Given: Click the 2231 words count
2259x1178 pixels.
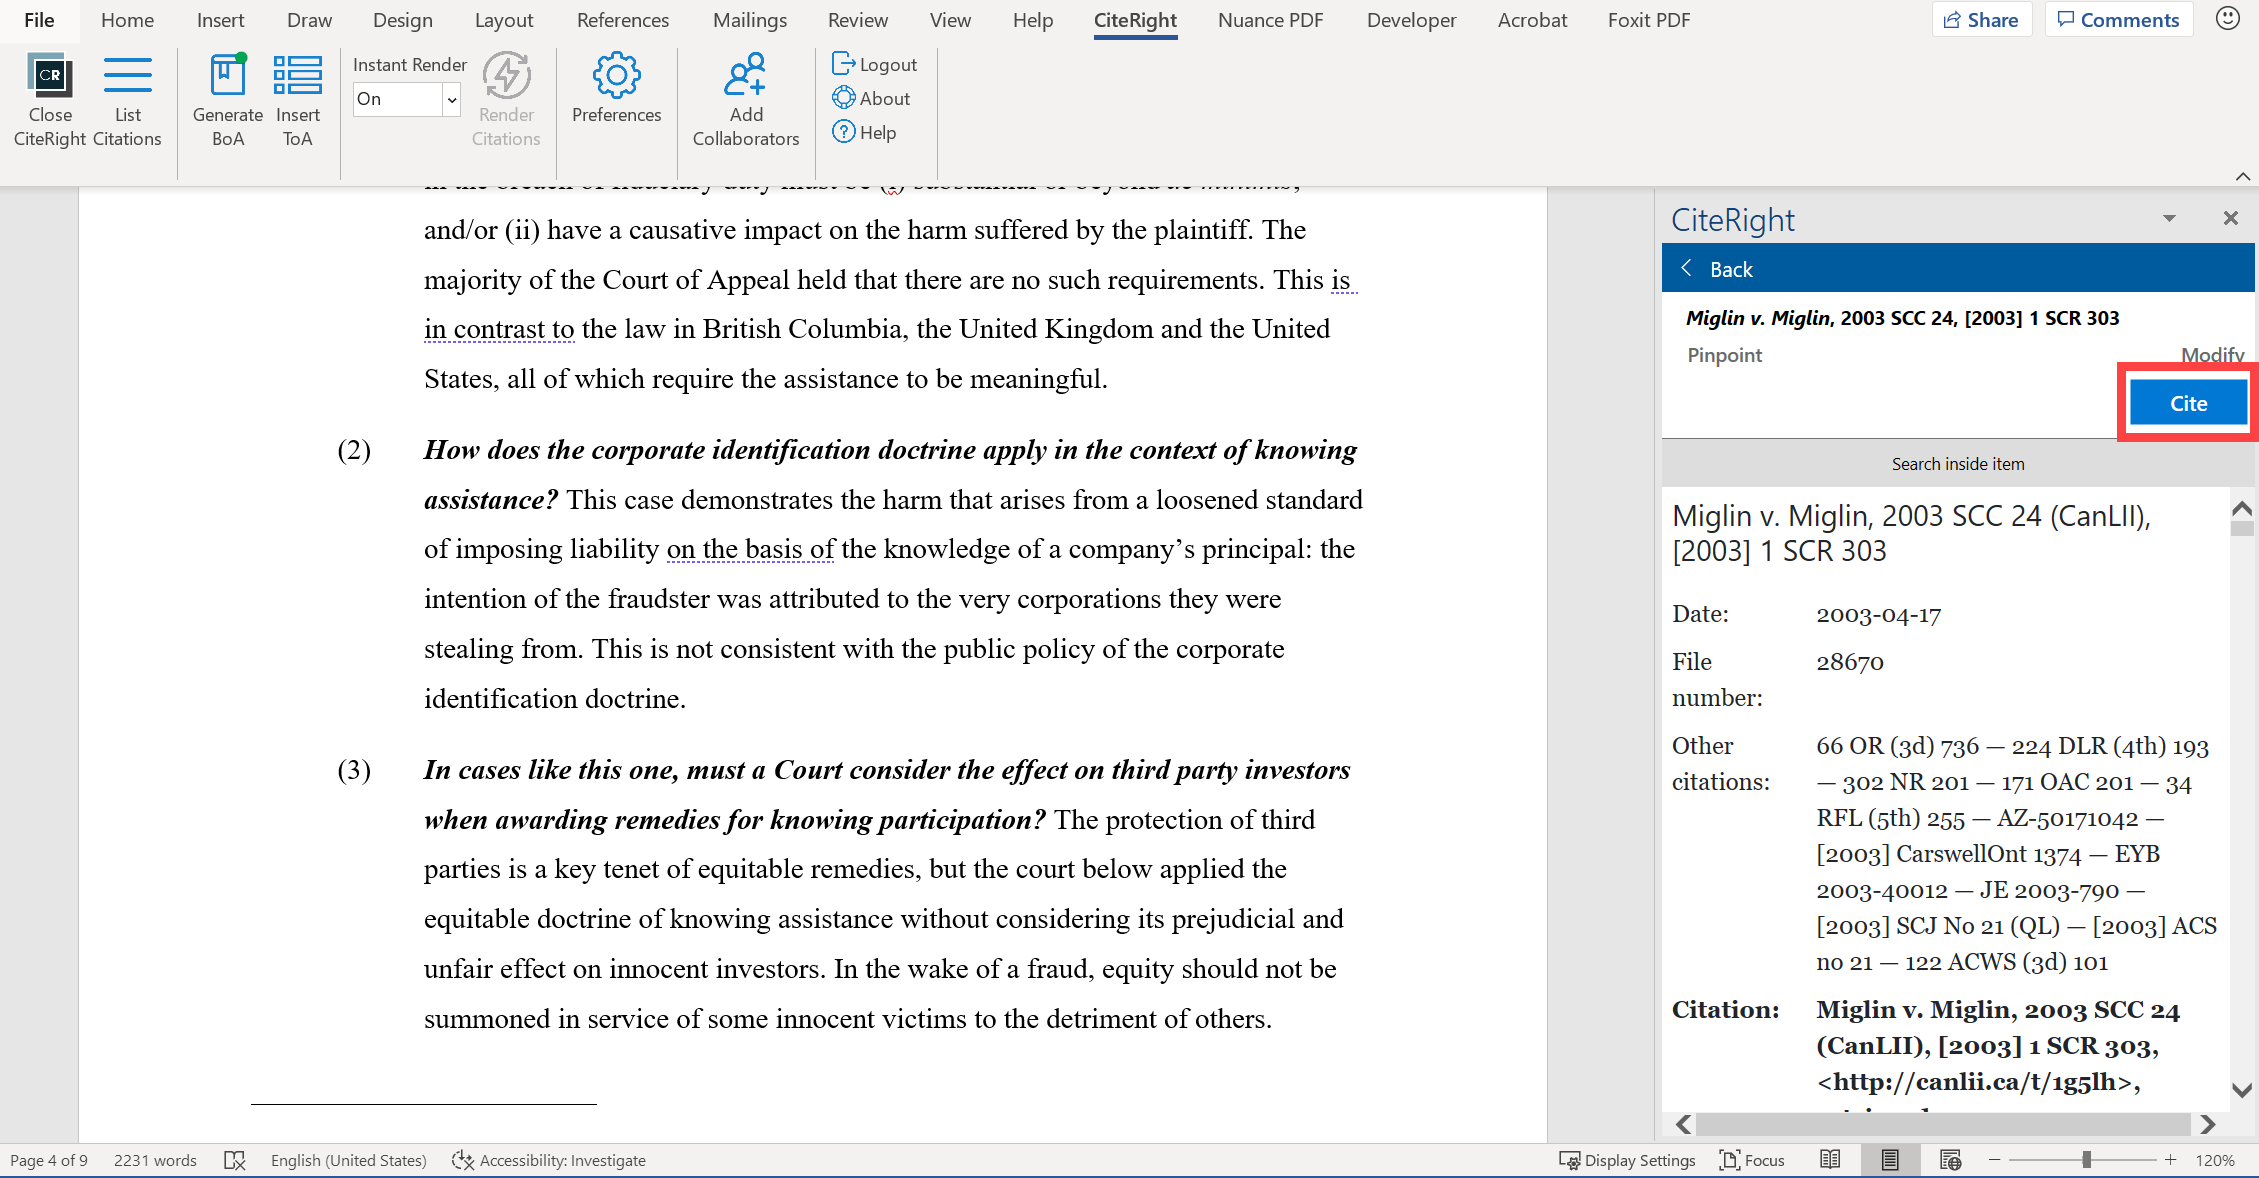Looking at the screenshot, I should (155, 1160).
